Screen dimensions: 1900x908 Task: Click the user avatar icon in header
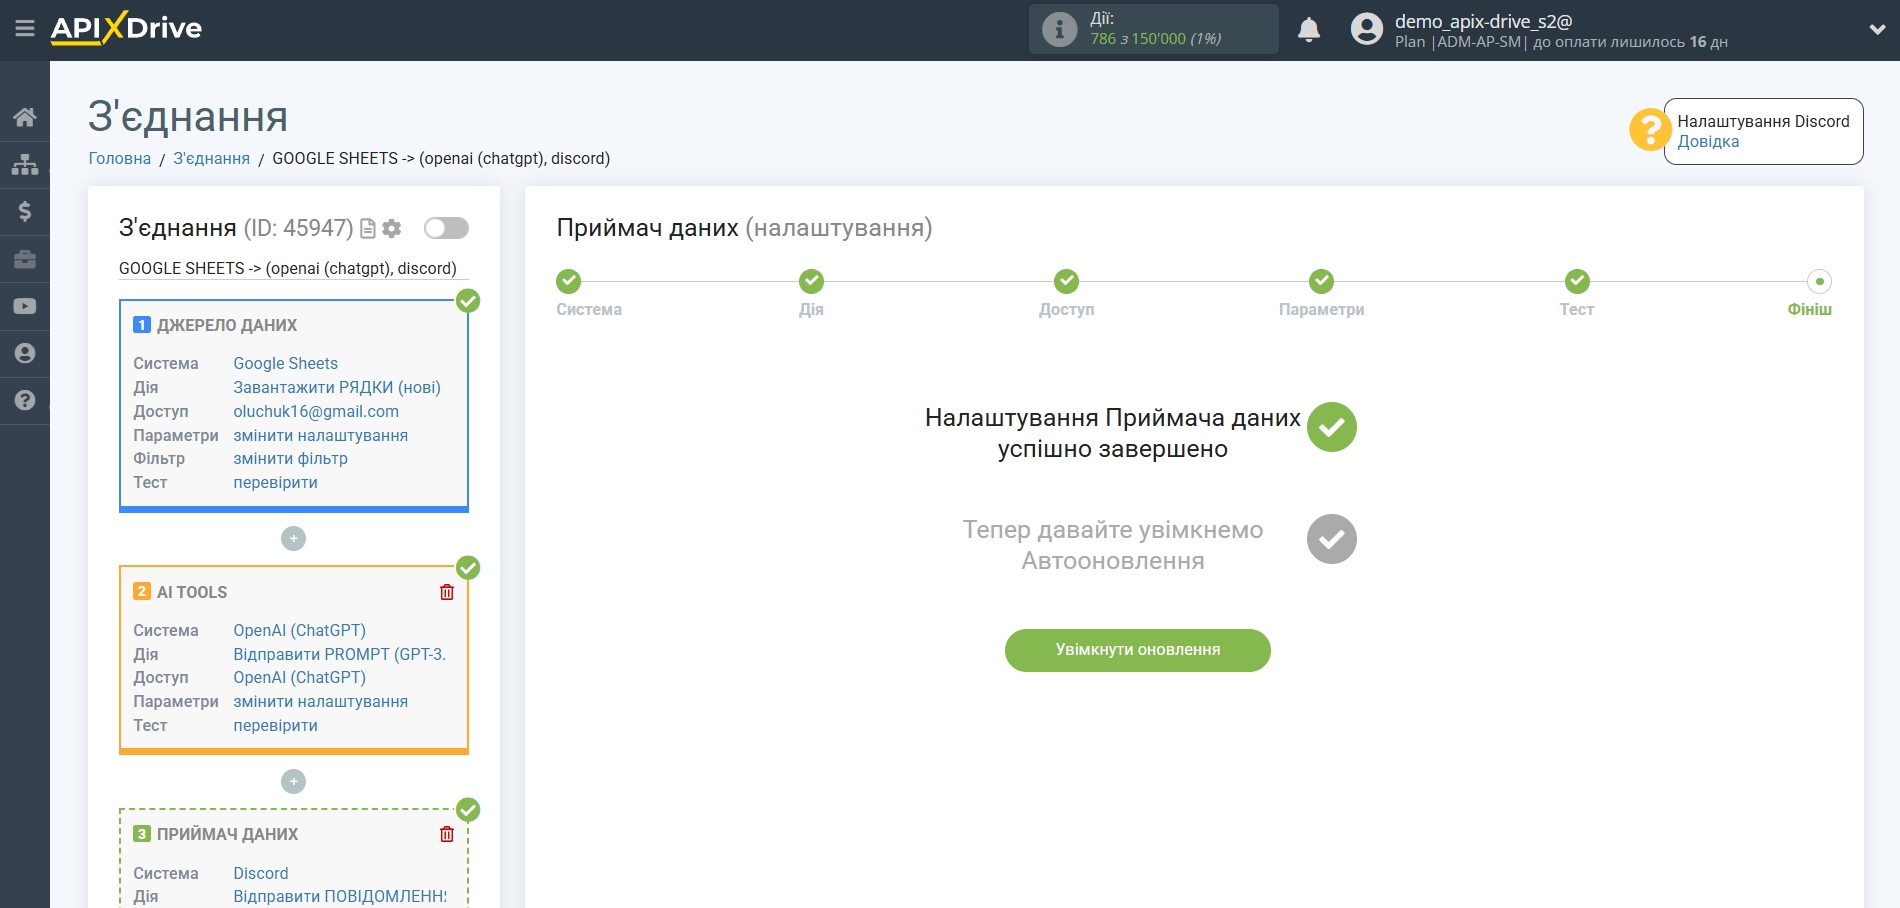point(1366,29)
